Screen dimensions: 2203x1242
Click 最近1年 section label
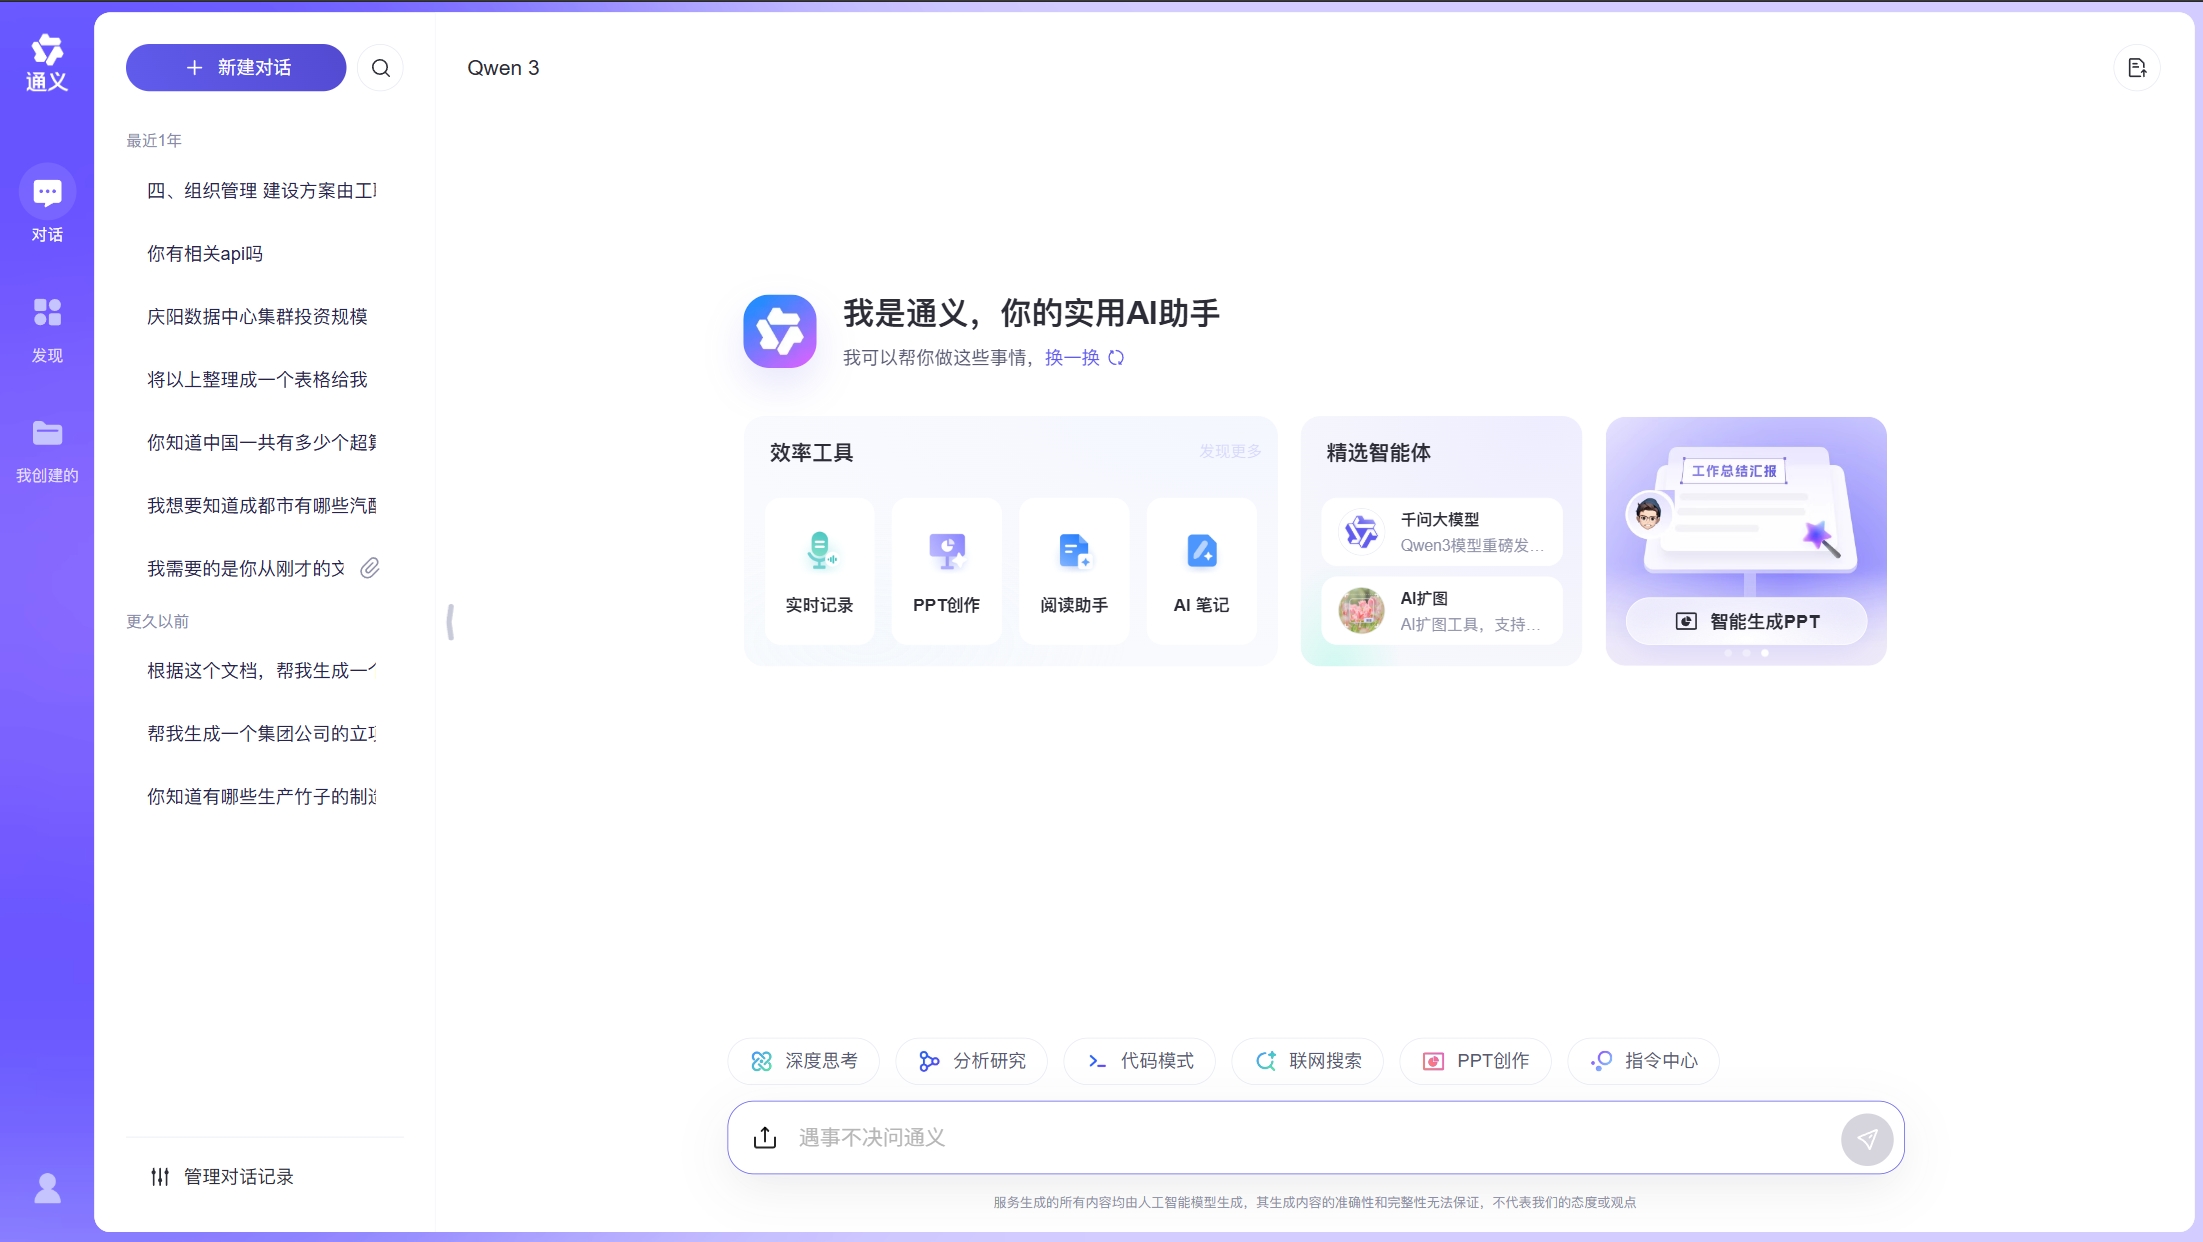[x=154, y=141]
